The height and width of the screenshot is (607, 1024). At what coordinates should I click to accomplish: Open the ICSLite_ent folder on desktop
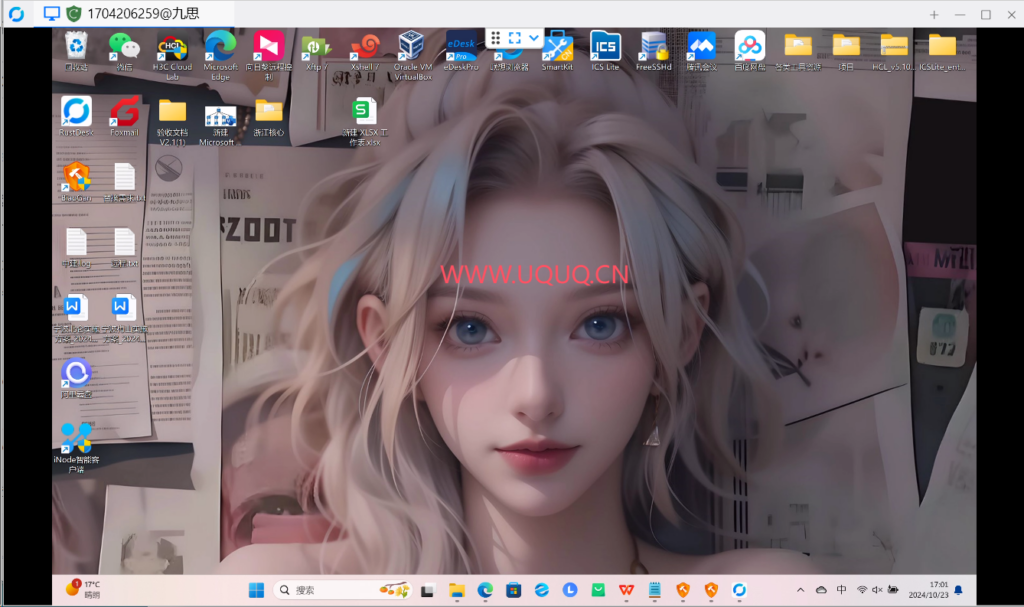tap(942, 47)
